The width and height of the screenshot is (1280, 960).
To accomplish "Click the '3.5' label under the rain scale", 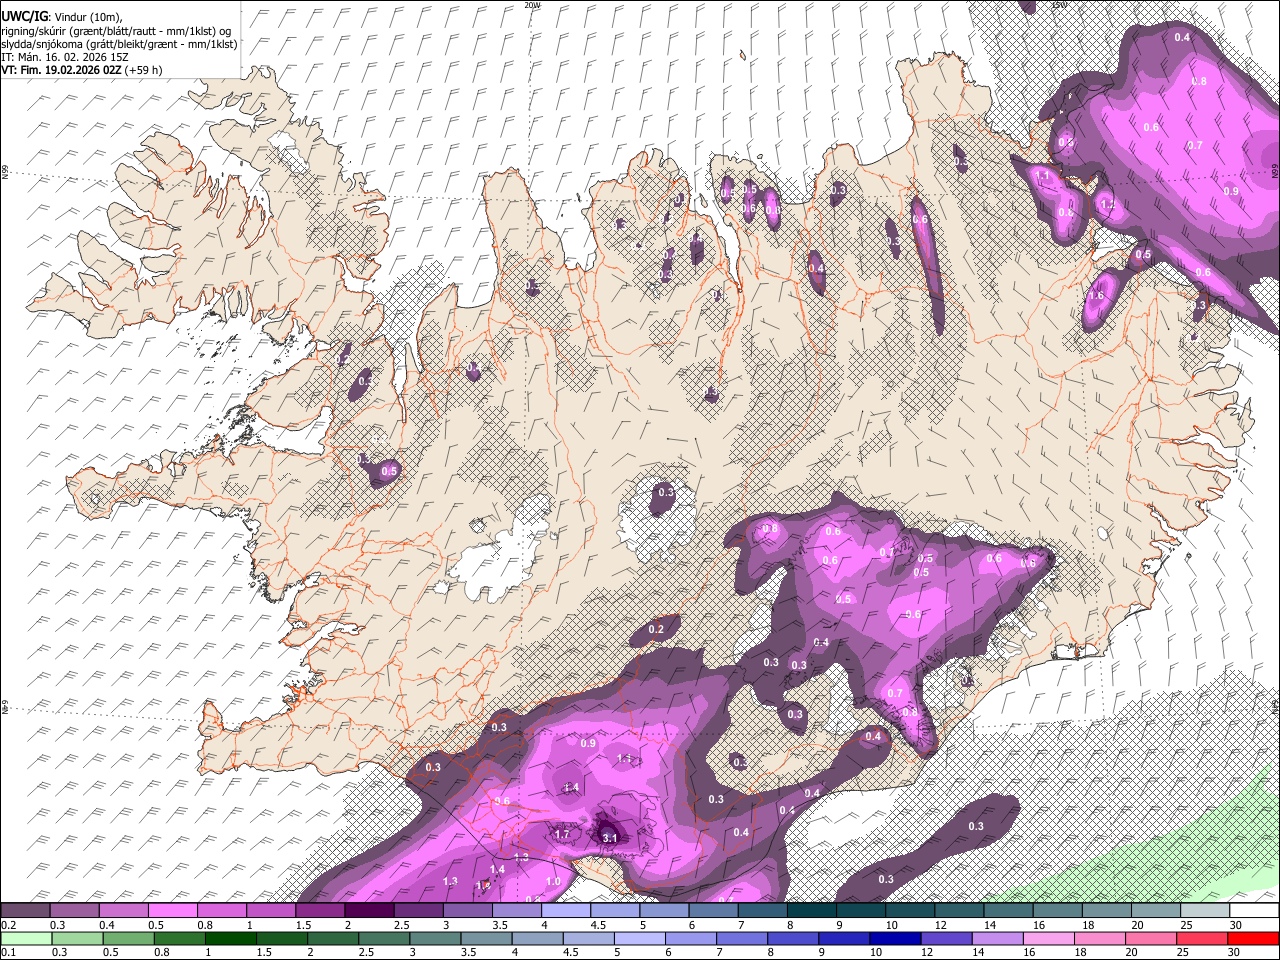I will click(468, 952).
